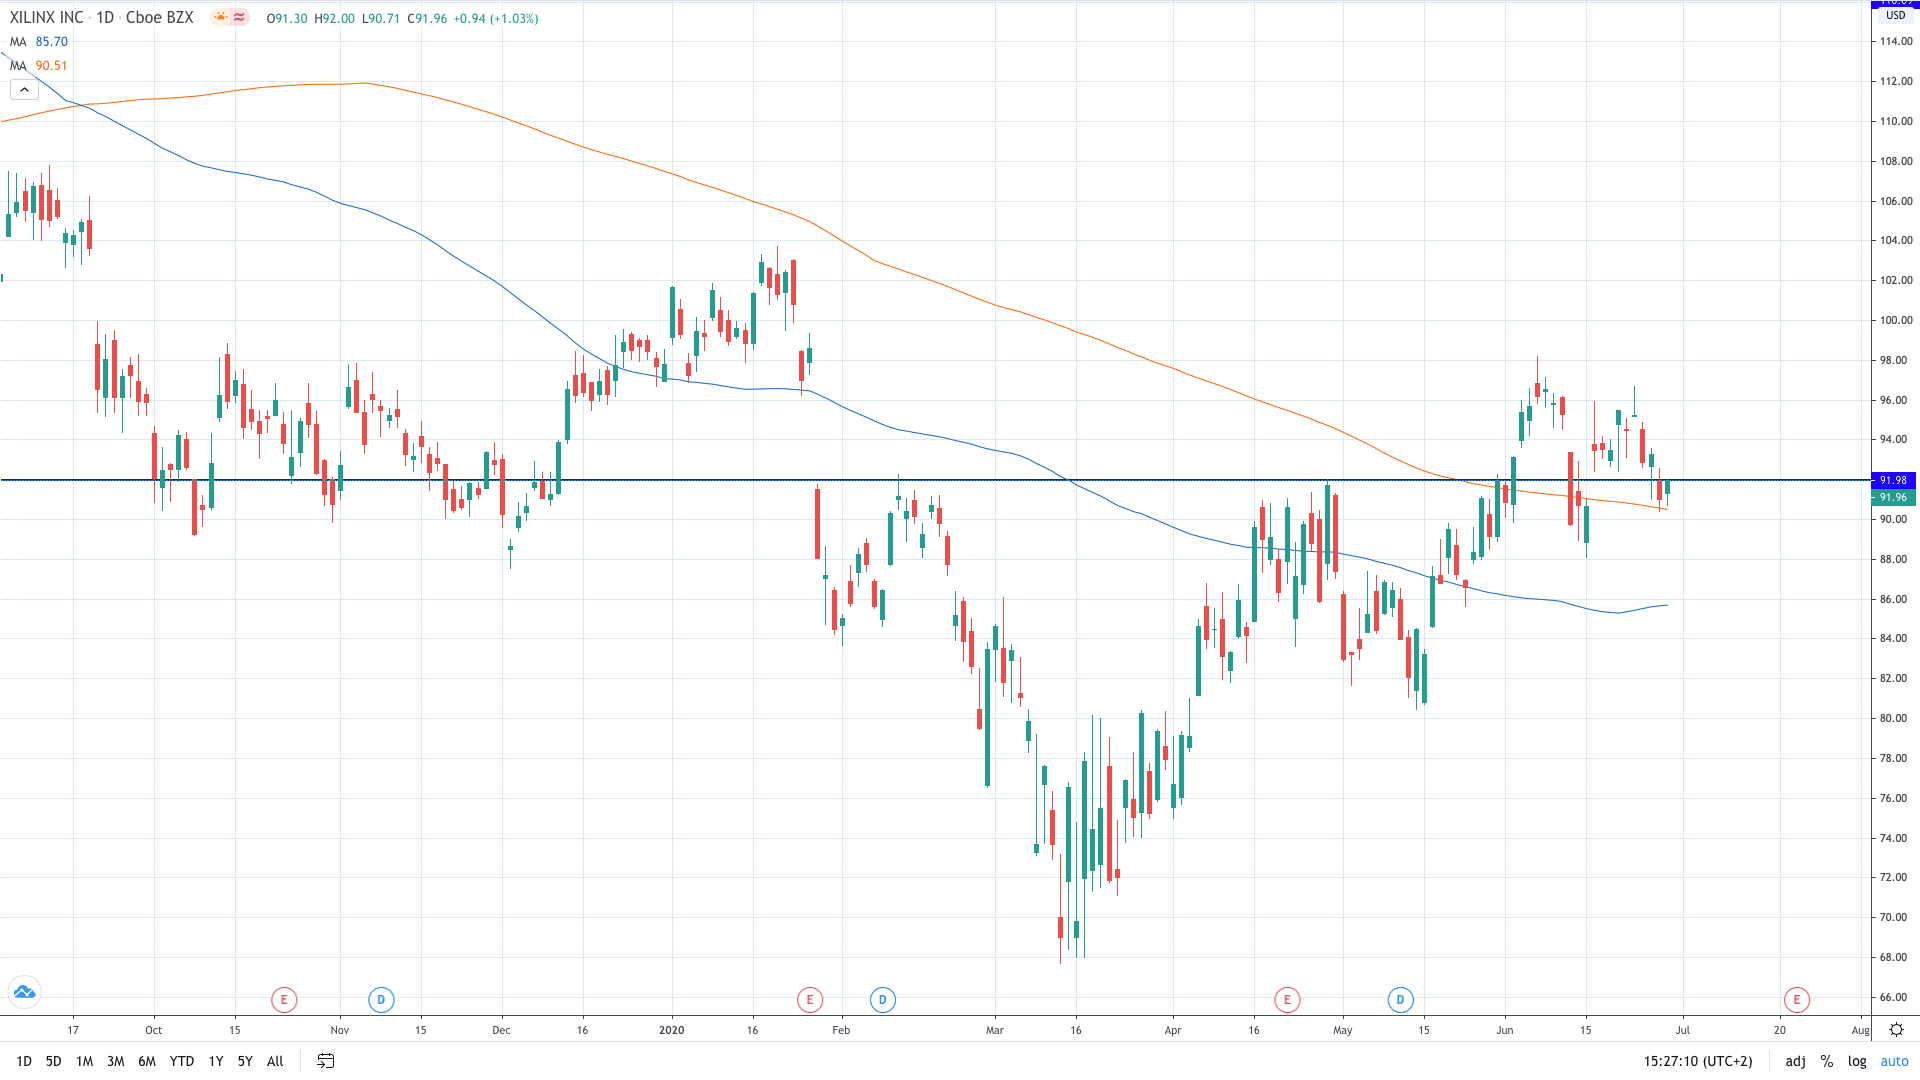Screen dimensions: 1920x1080
Task: Toggle auto scale mode
Action: coord(1894,1061)
